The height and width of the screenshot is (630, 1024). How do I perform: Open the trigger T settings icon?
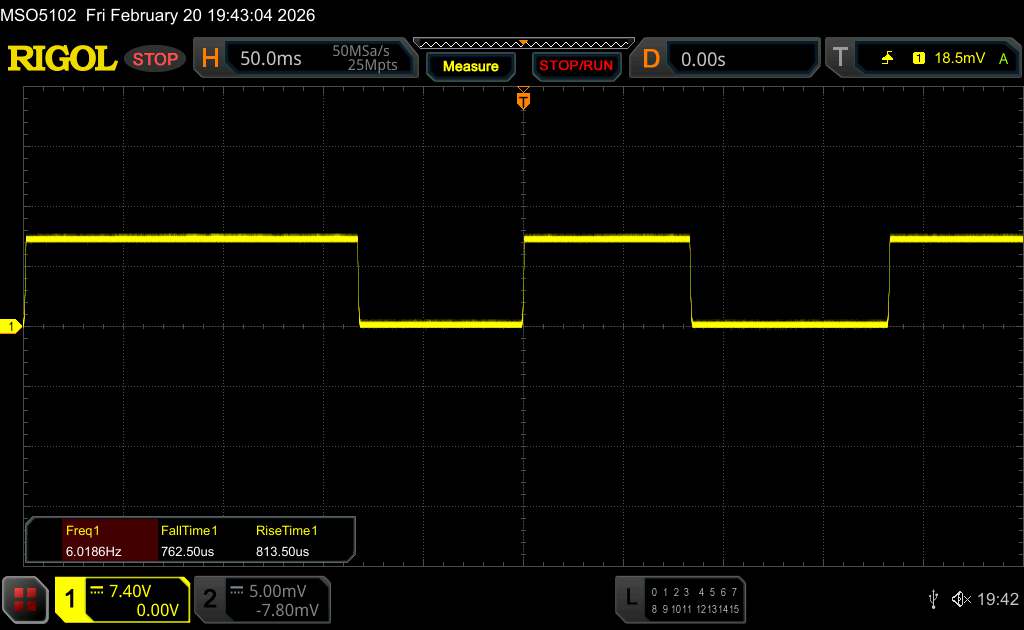[840, 59]
